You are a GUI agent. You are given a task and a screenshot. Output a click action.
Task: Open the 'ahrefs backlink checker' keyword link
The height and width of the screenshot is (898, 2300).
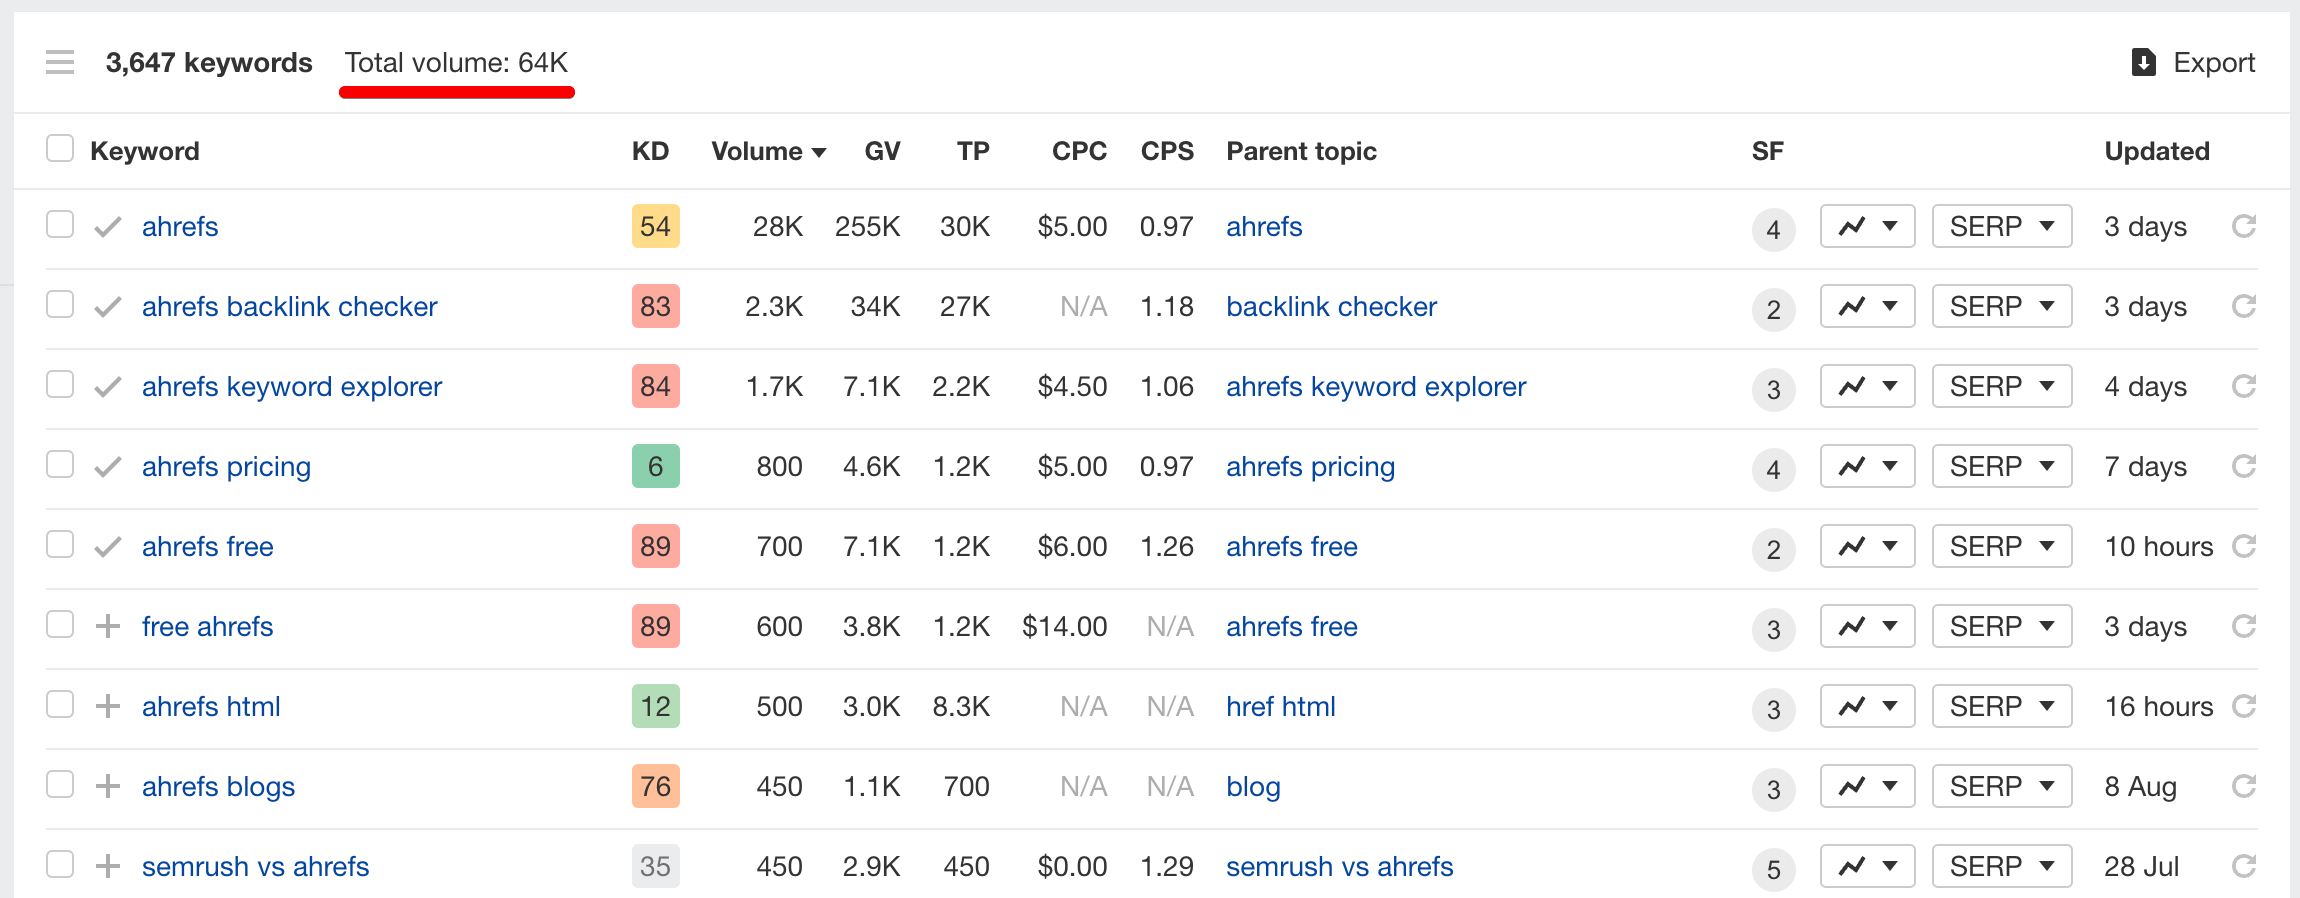(289, 306)
